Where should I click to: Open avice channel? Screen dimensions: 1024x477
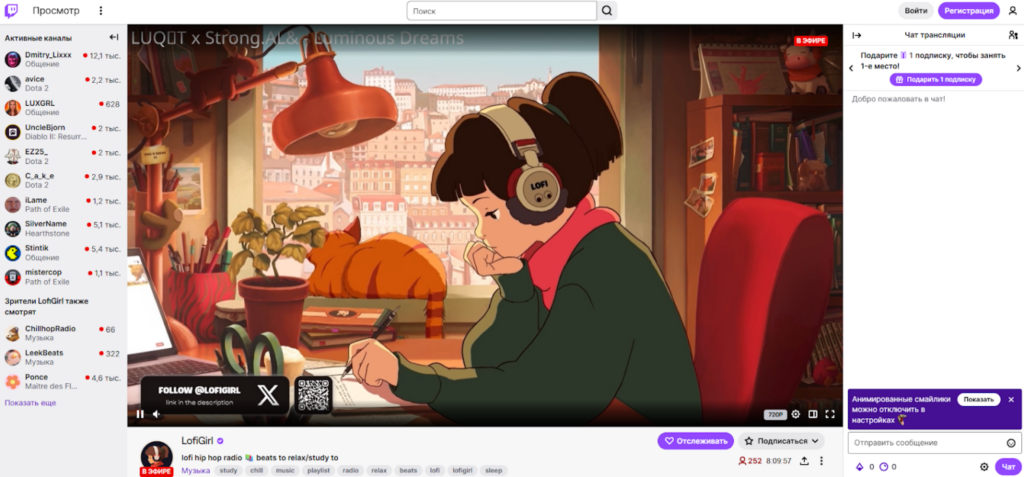click(x=63, y=84)
